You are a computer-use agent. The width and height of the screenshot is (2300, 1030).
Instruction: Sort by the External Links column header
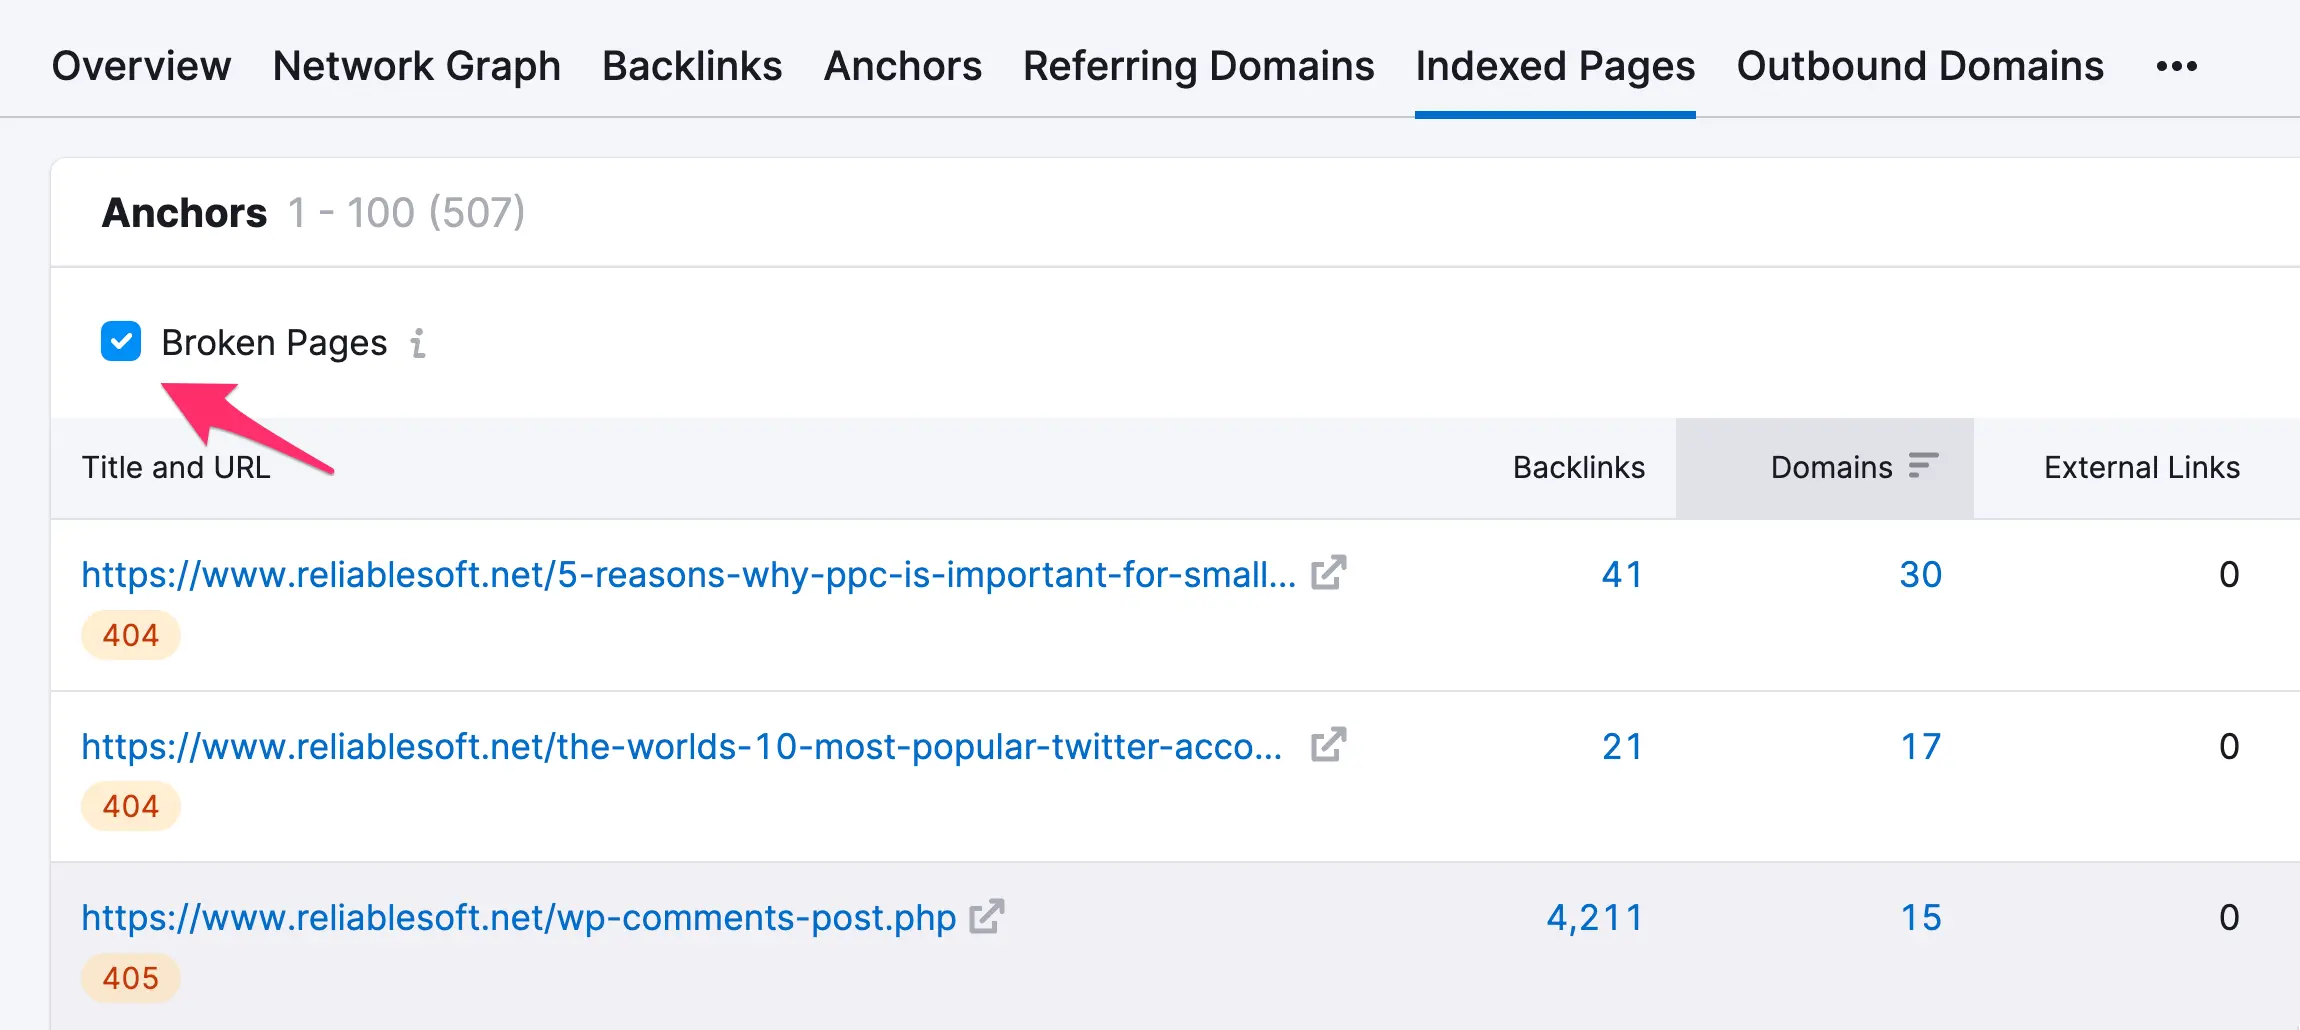[x=2141, y=467]
